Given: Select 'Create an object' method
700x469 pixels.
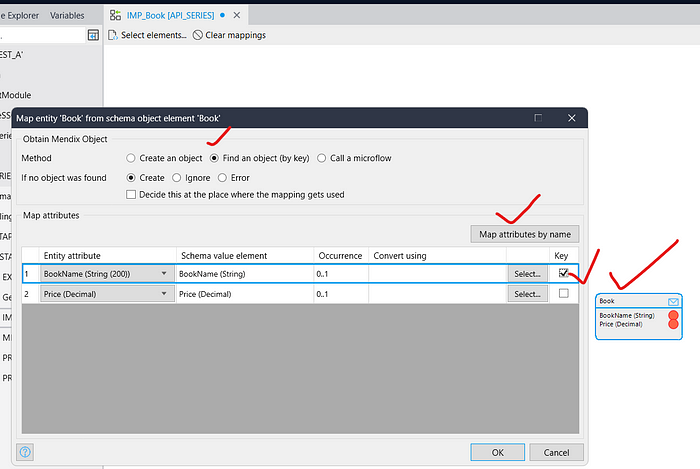Looking at the screenshot, I should [x=132, y=158].
